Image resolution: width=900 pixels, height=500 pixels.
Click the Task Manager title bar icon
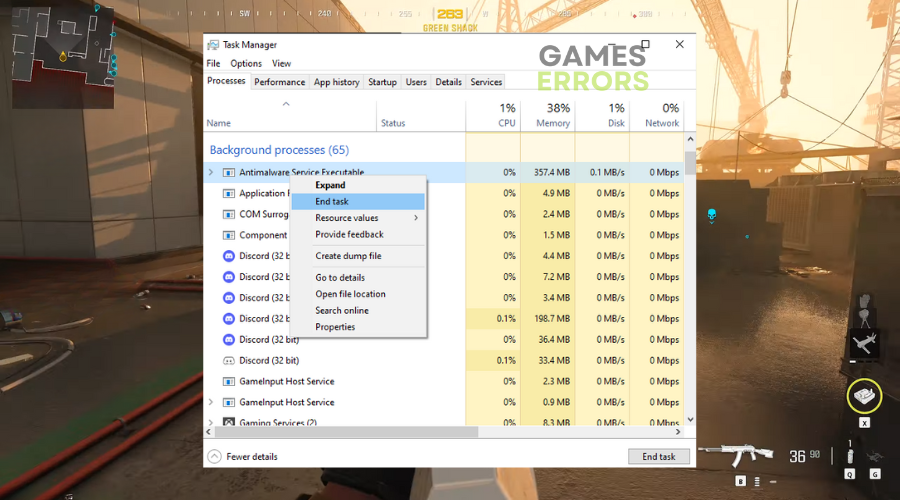click(213, 45)
